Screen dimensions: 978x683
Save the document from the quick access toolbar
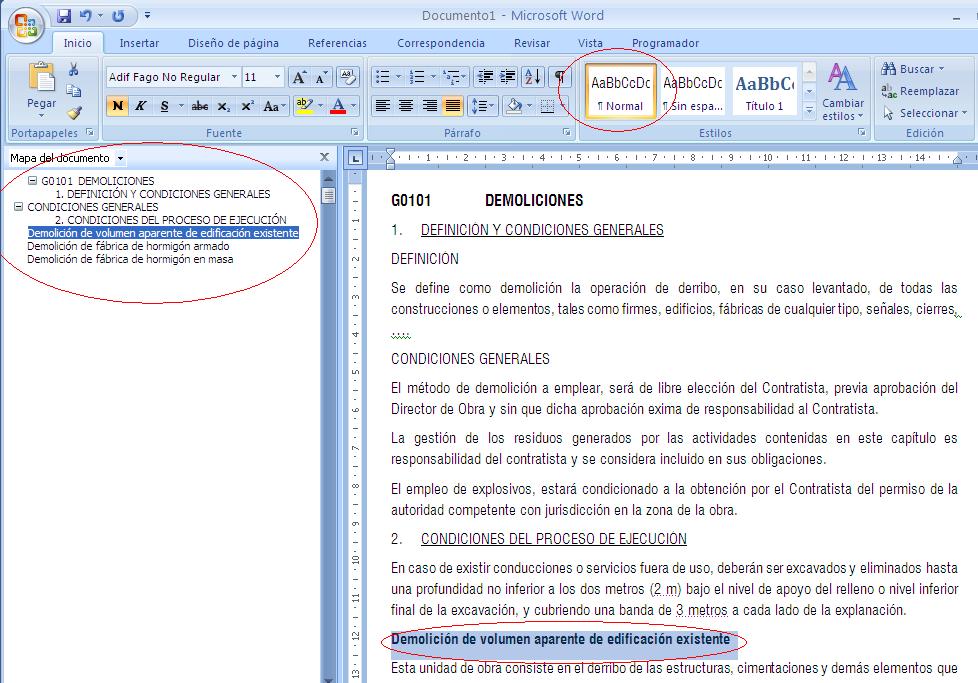[x=64, y=16]
